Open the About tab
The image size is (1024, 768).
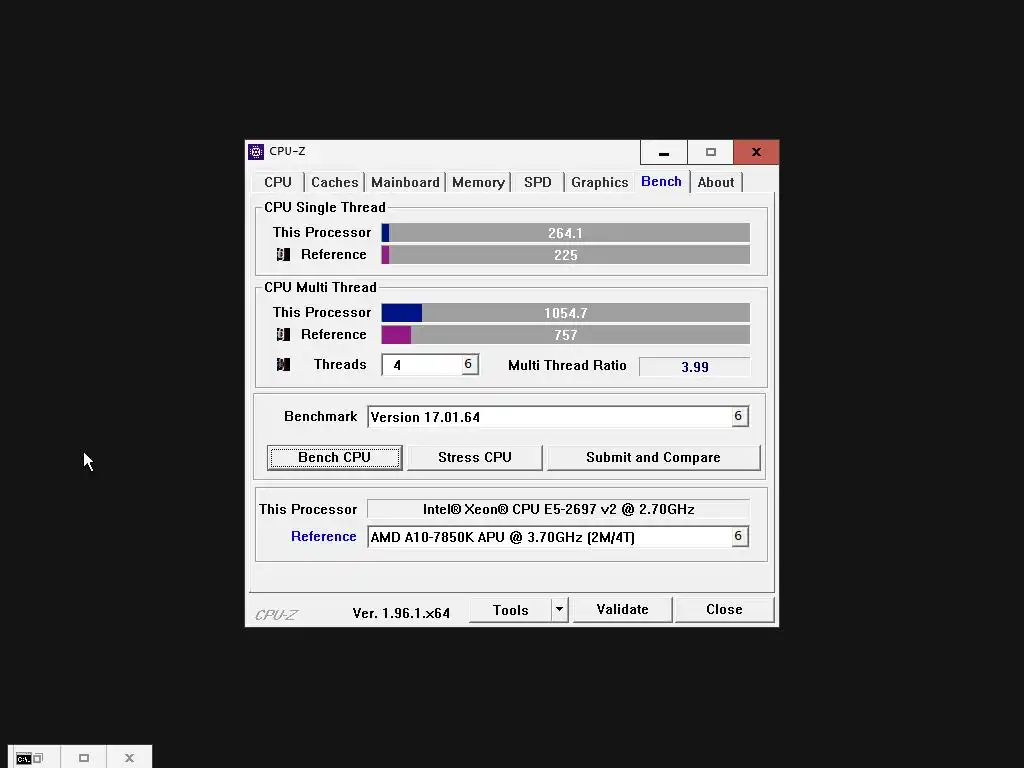coord(716,182)
